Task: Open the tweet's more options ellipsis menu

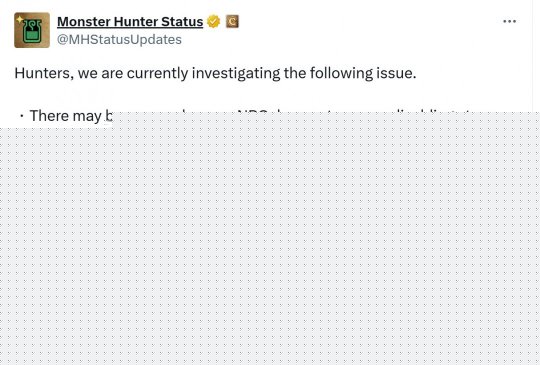Action: [509, 21]
